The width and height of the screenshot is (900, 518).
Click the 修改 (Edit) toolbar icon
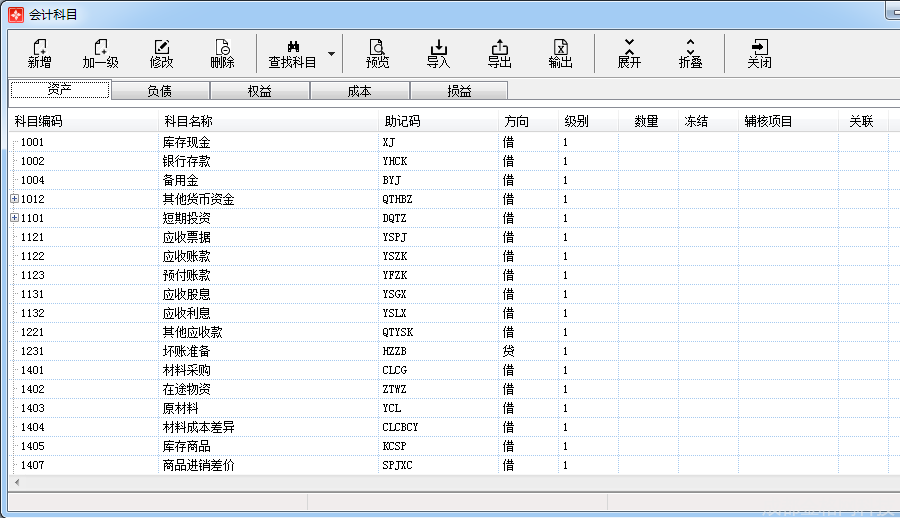(x=161, y=48)
